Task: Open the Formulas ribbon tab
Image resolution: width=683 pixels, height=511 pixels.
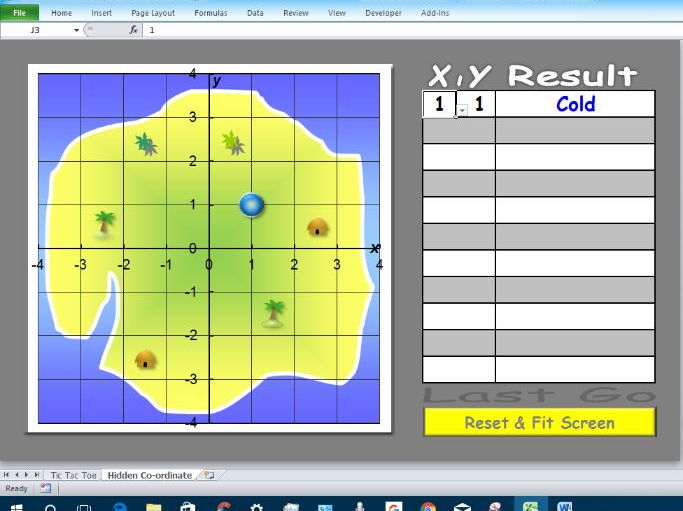Action: (x=211, y=13)
